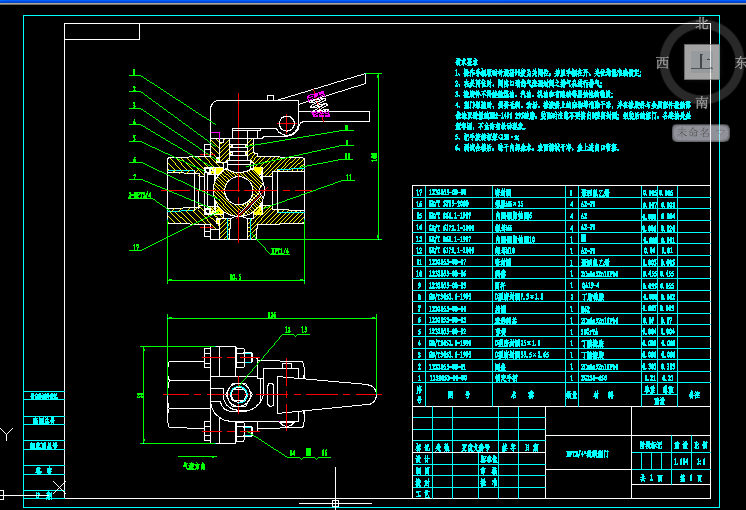
Task: Select the stem circle in the plan view
Action: pos(238,394)
